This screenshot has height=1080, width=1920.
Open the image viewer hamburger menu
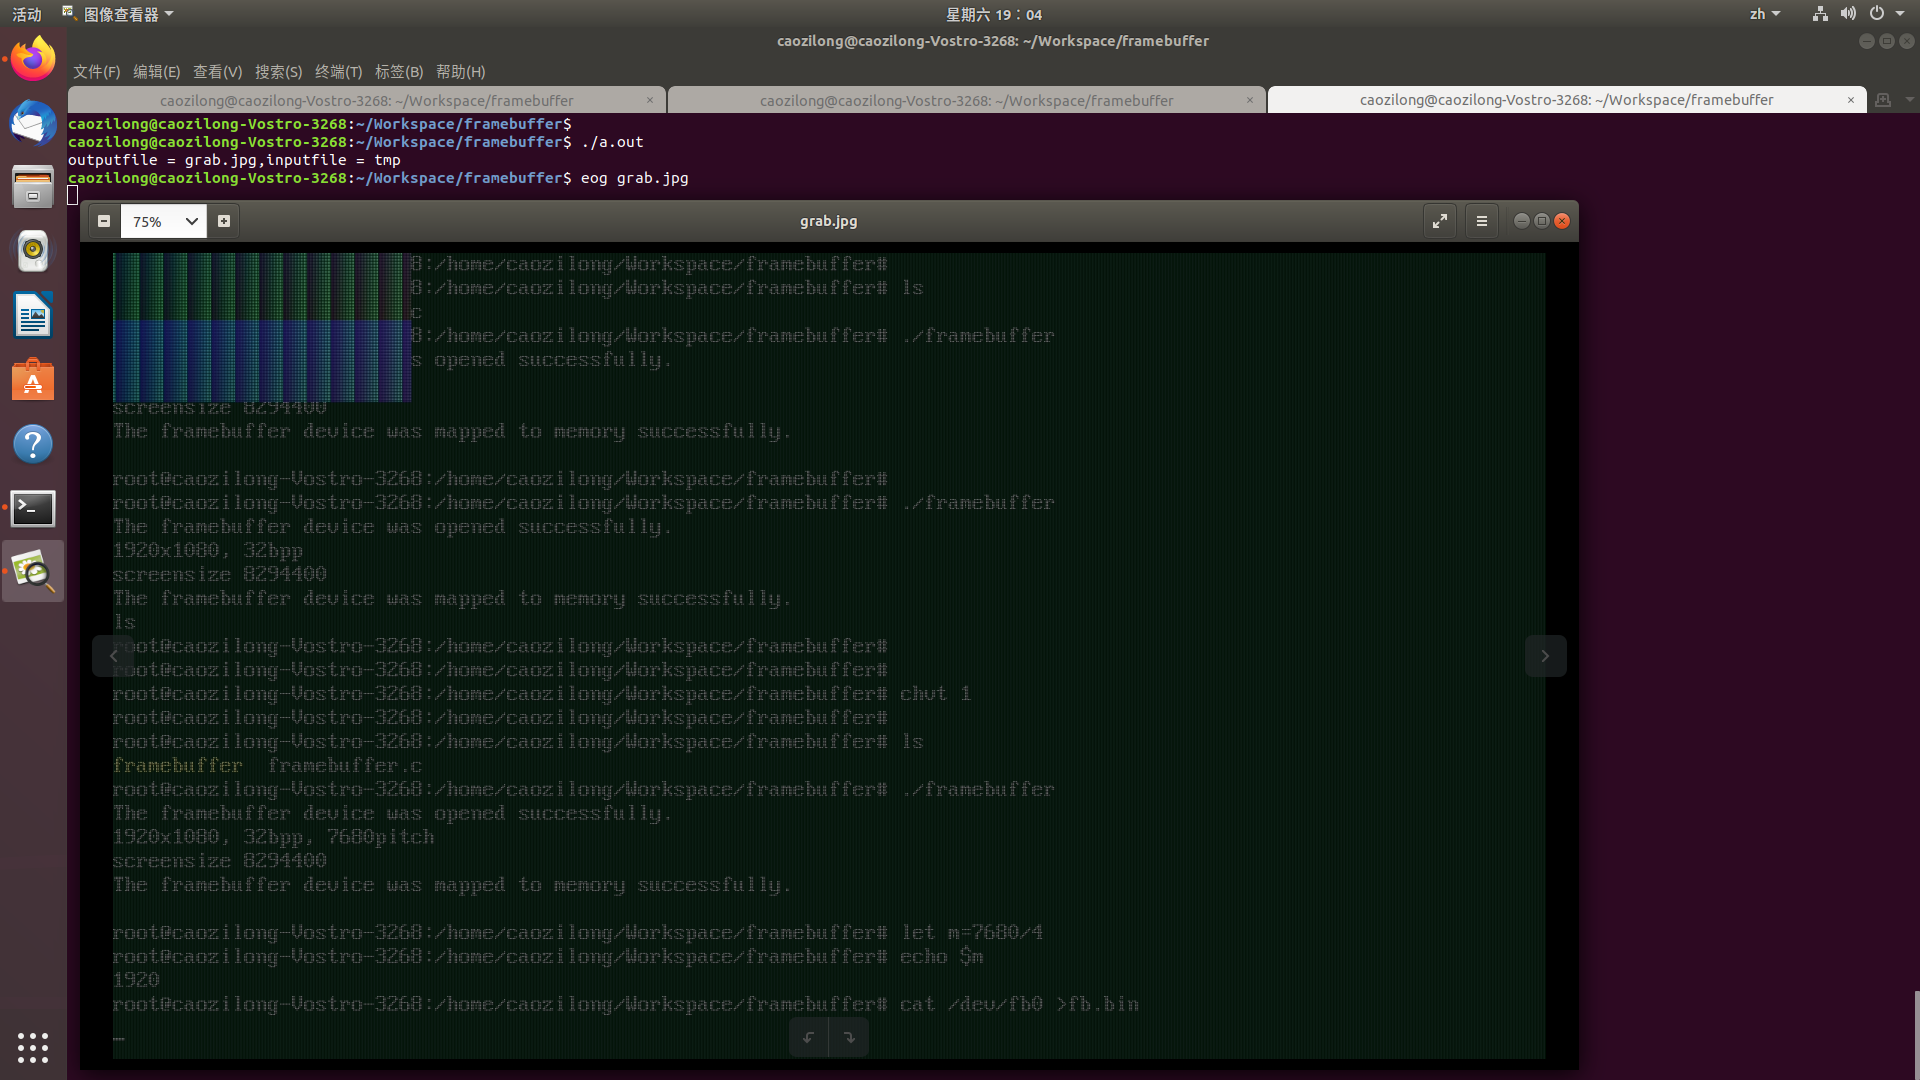(x=1481, y=220)
